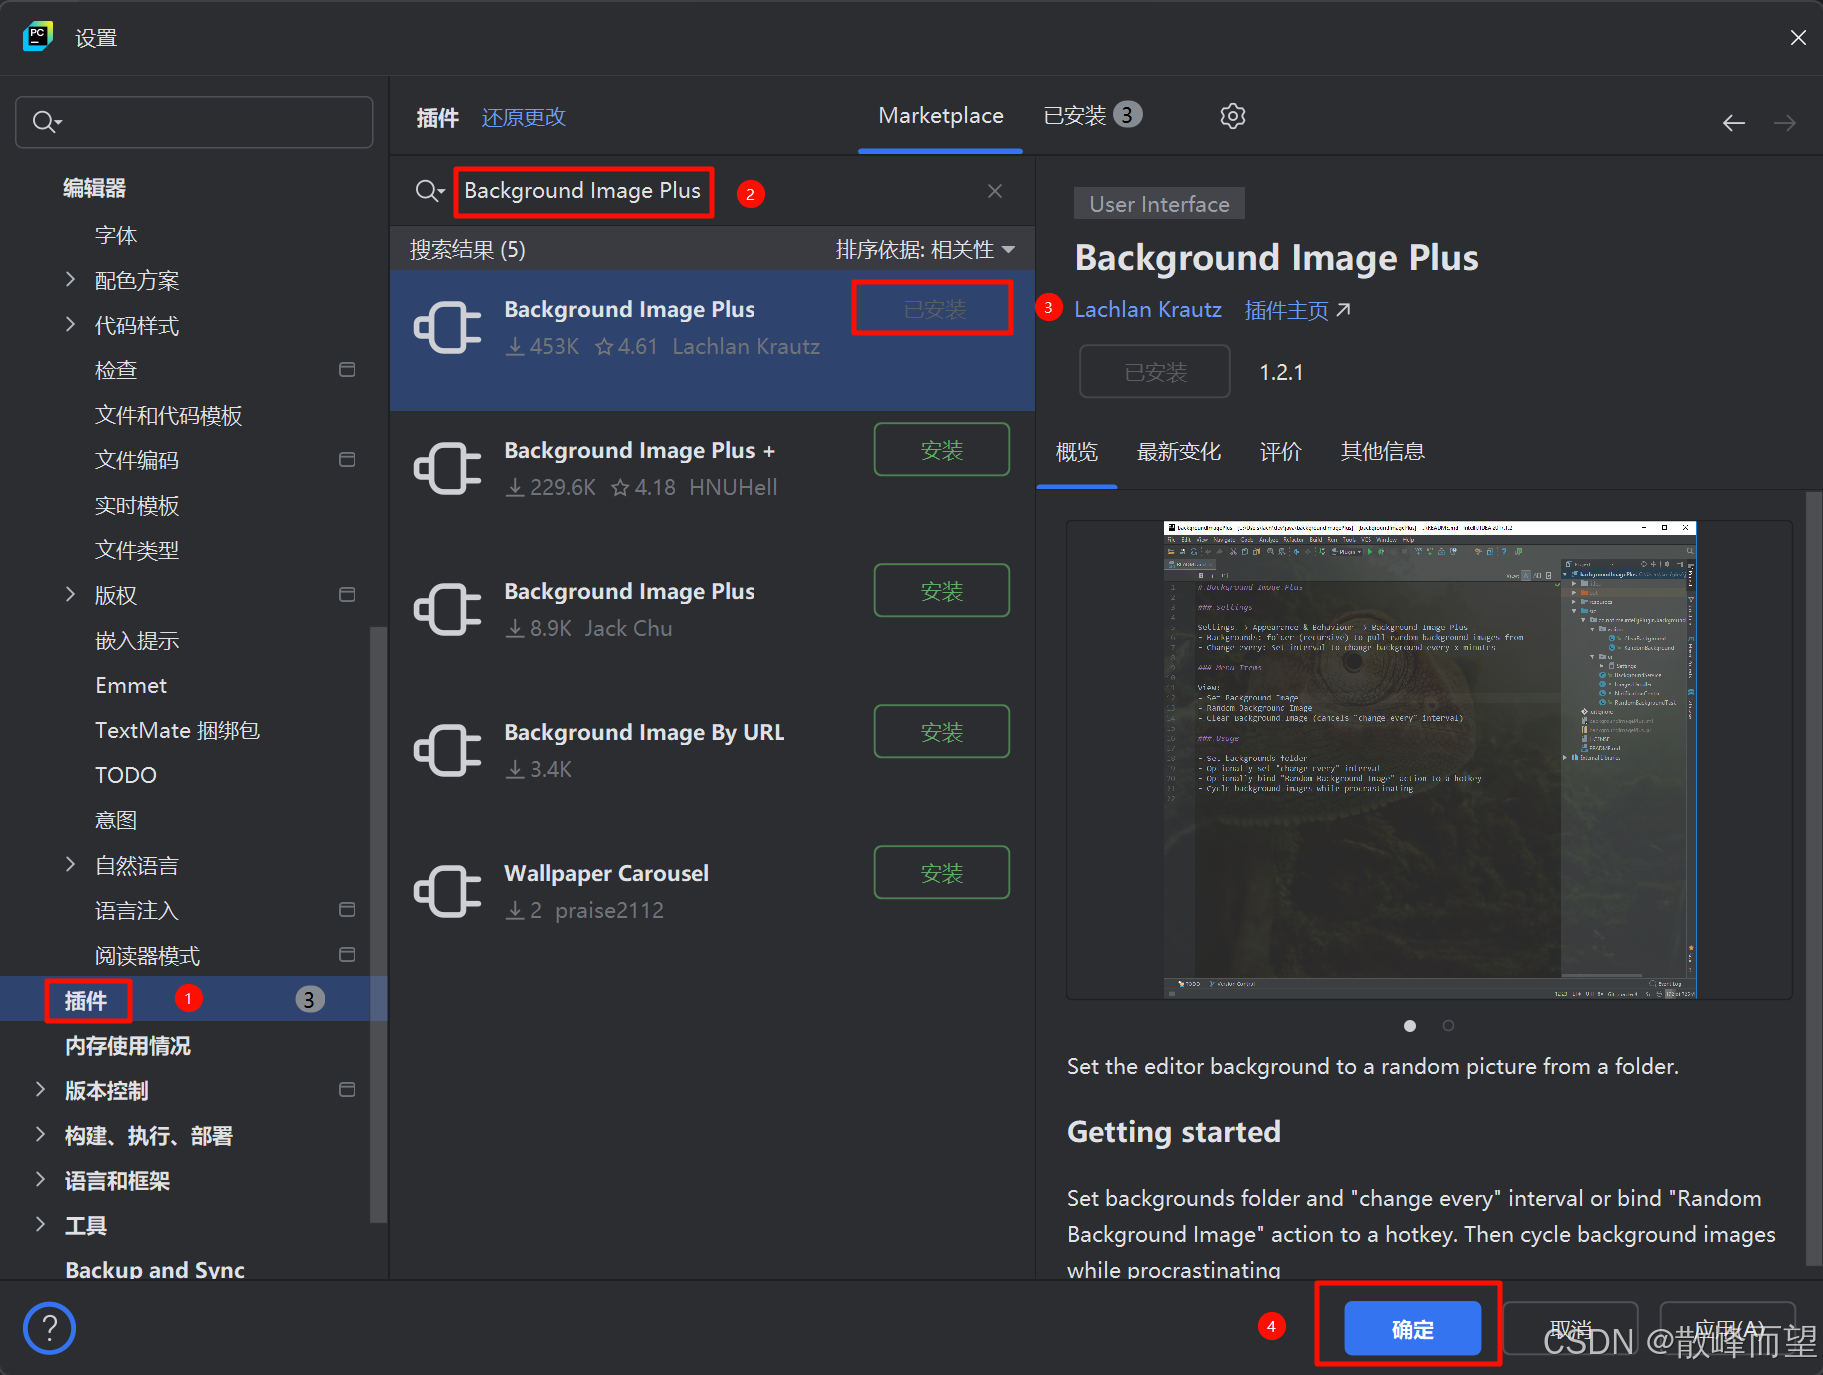The image size is (1823, 1375).
Task: Click plug icon of Wallpaper Carousel
Action: click(448, 891)
